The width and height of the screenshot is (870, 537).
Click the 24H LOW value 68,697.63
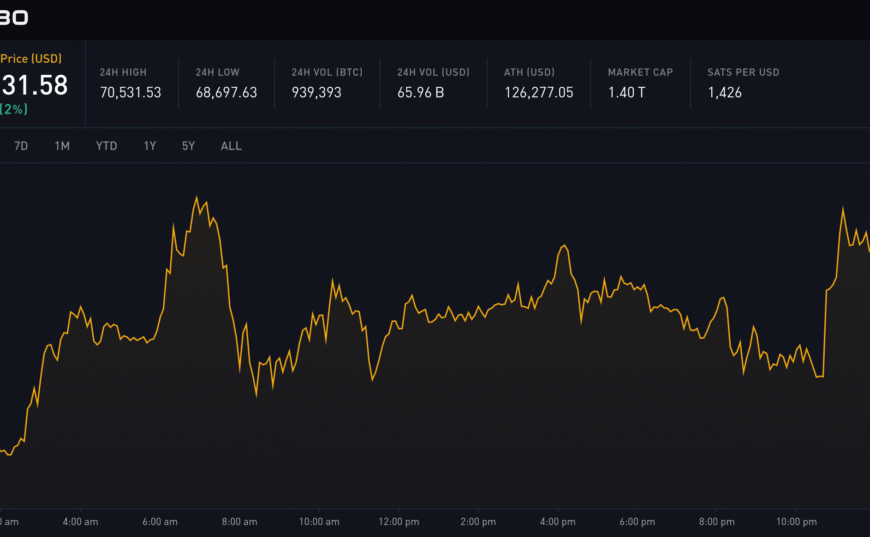click(x=226, y=93)
